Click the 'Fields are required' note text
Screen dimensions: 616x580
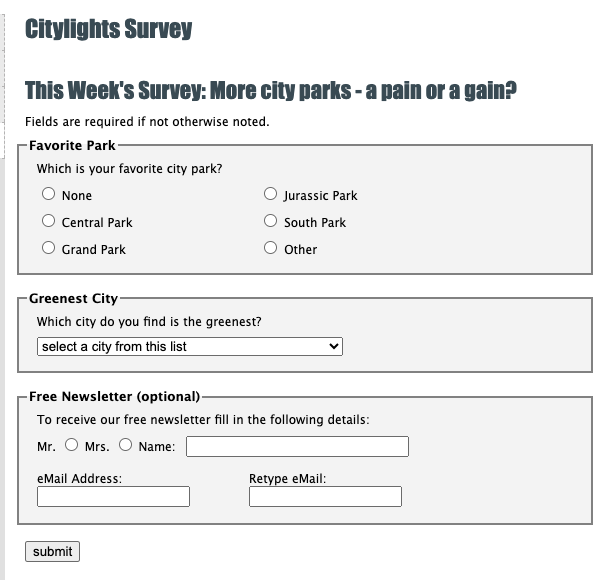point(147,122)
